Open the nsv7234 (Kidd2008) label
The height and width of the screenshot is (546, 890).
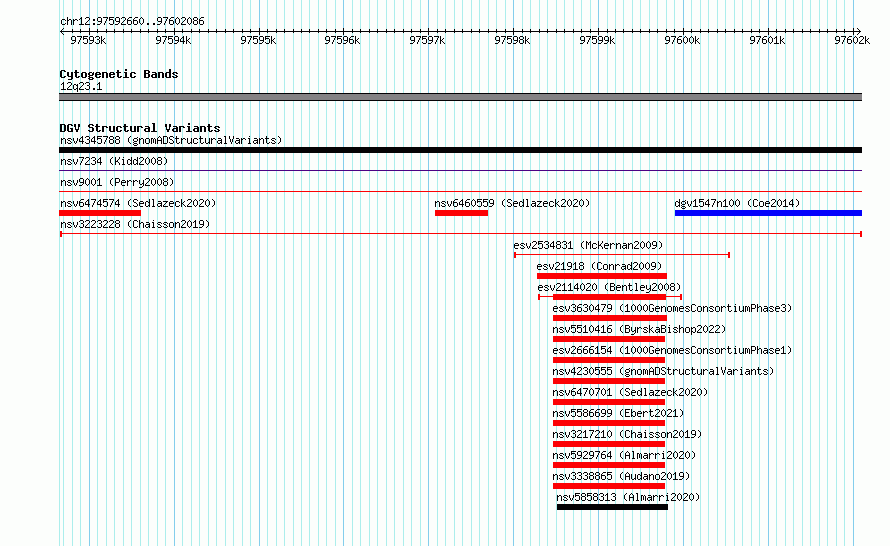click(114, 161)
